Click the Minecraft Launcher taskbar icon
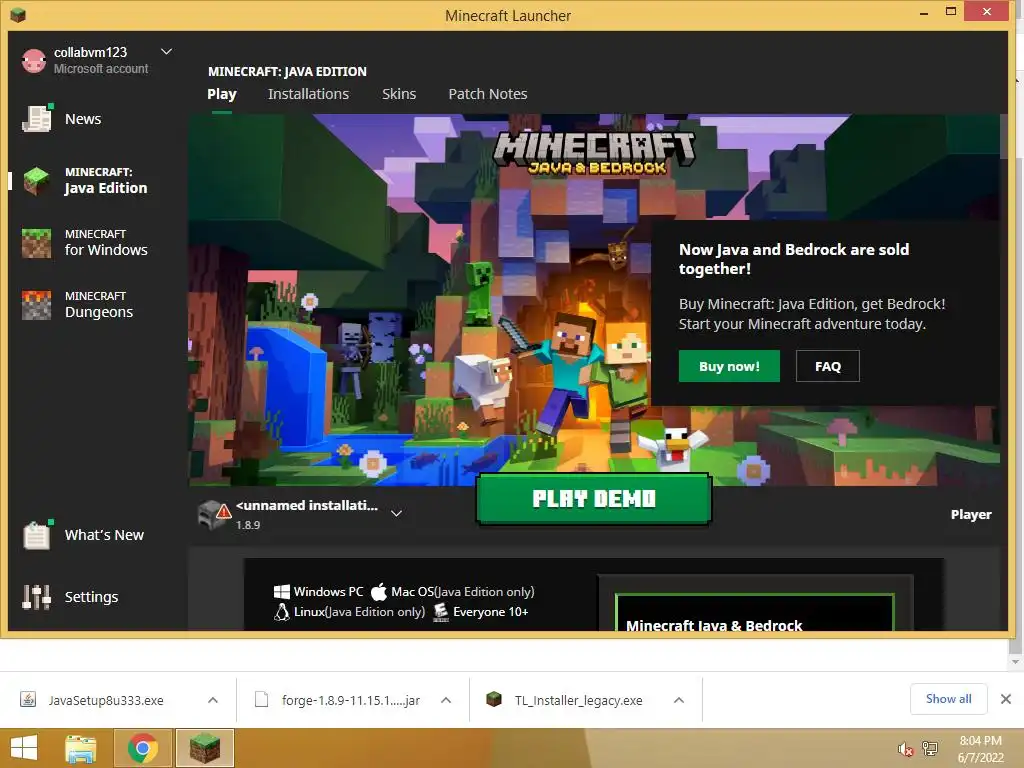This screenshot has width=1024, height=768. coord(204,748)
